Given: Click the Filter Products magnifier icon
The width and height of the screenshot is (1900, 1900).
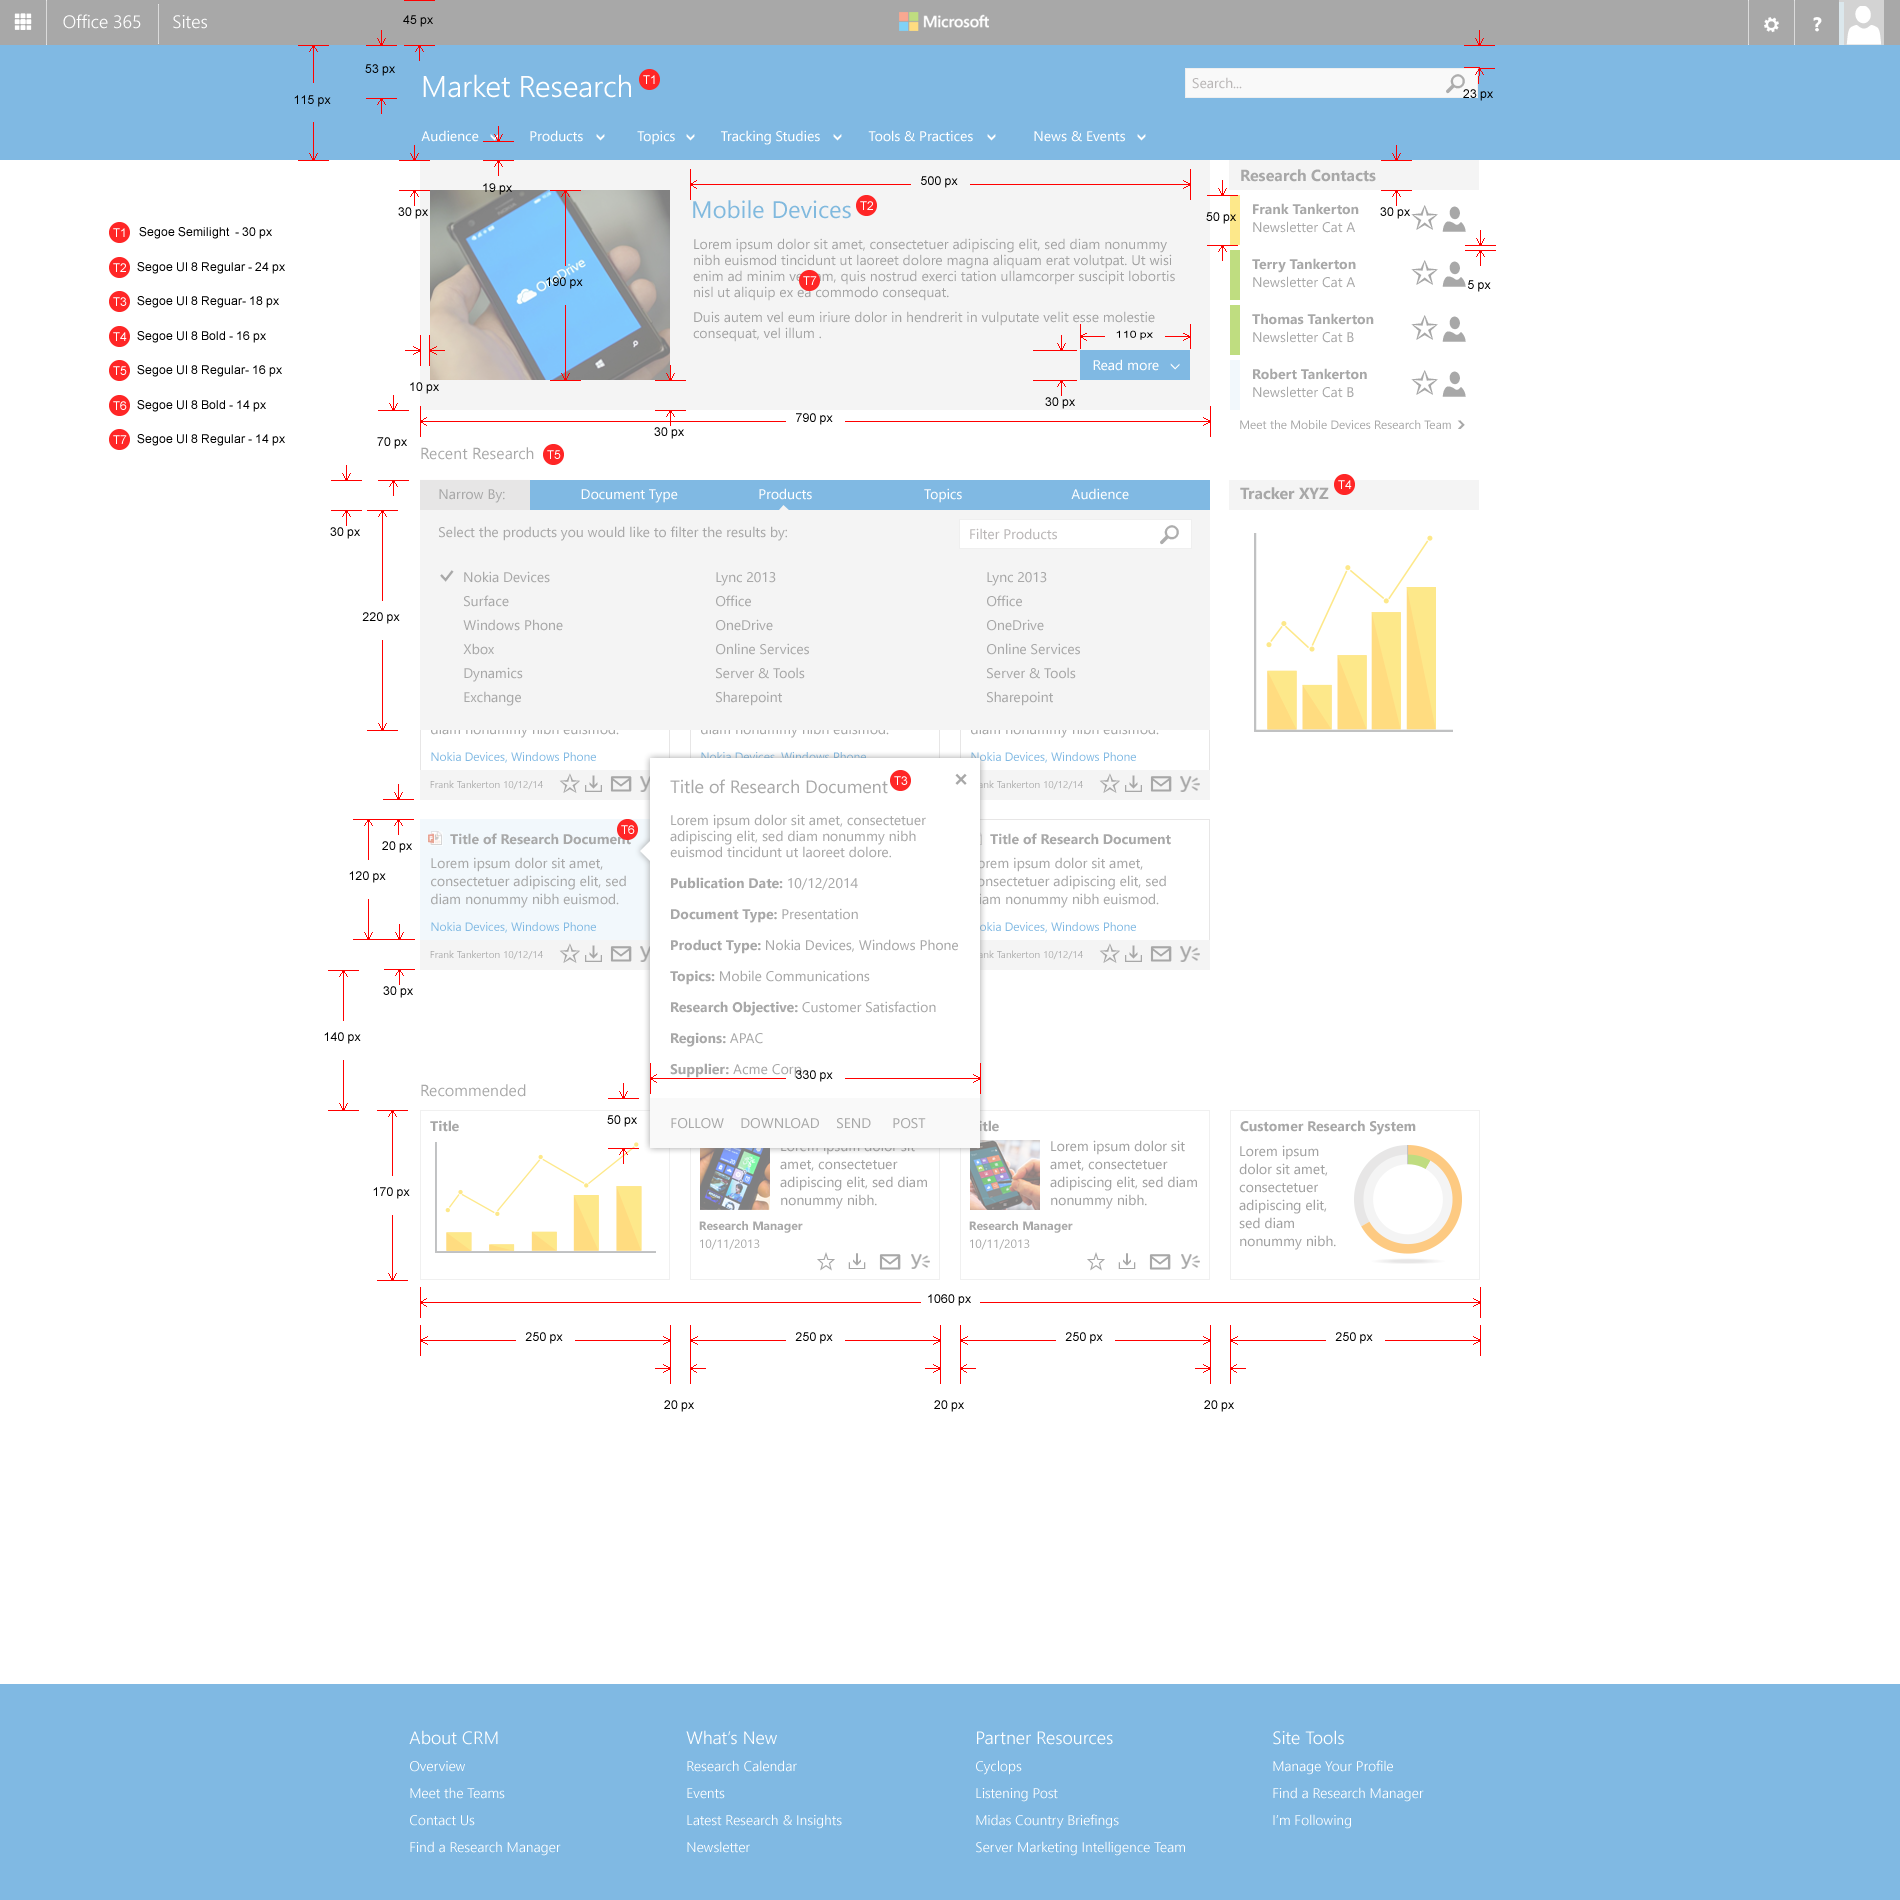Looking at the screenshot, I should [1169, 534].
